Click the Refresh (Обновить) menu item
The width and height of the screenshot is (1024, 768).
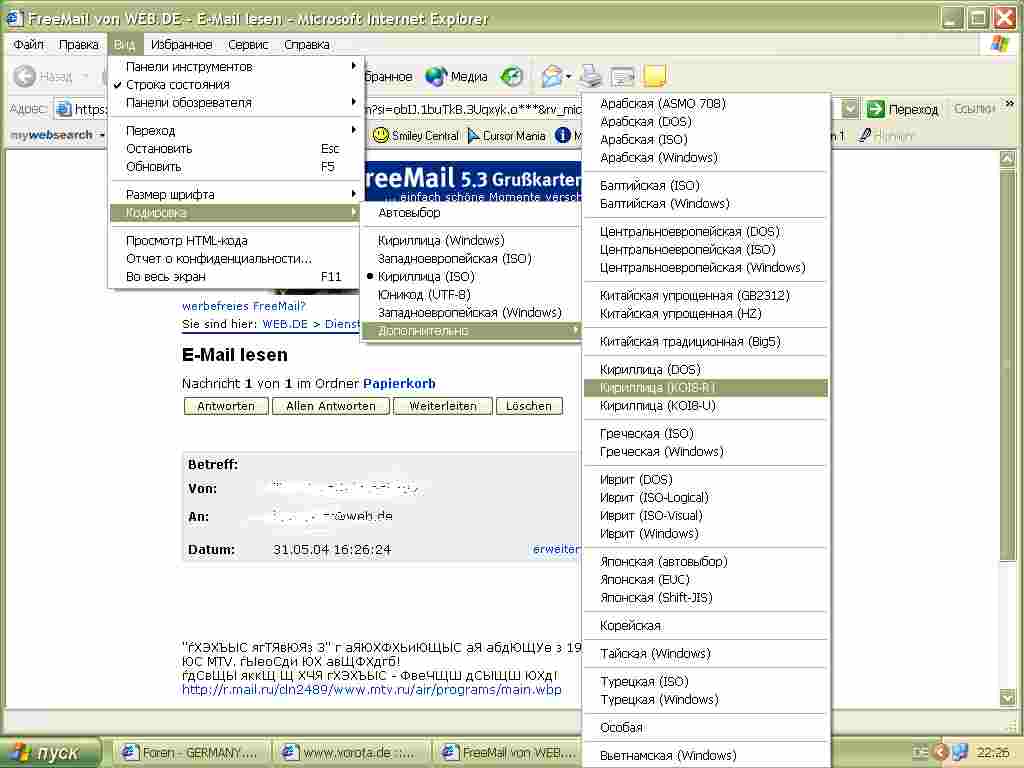234,167
